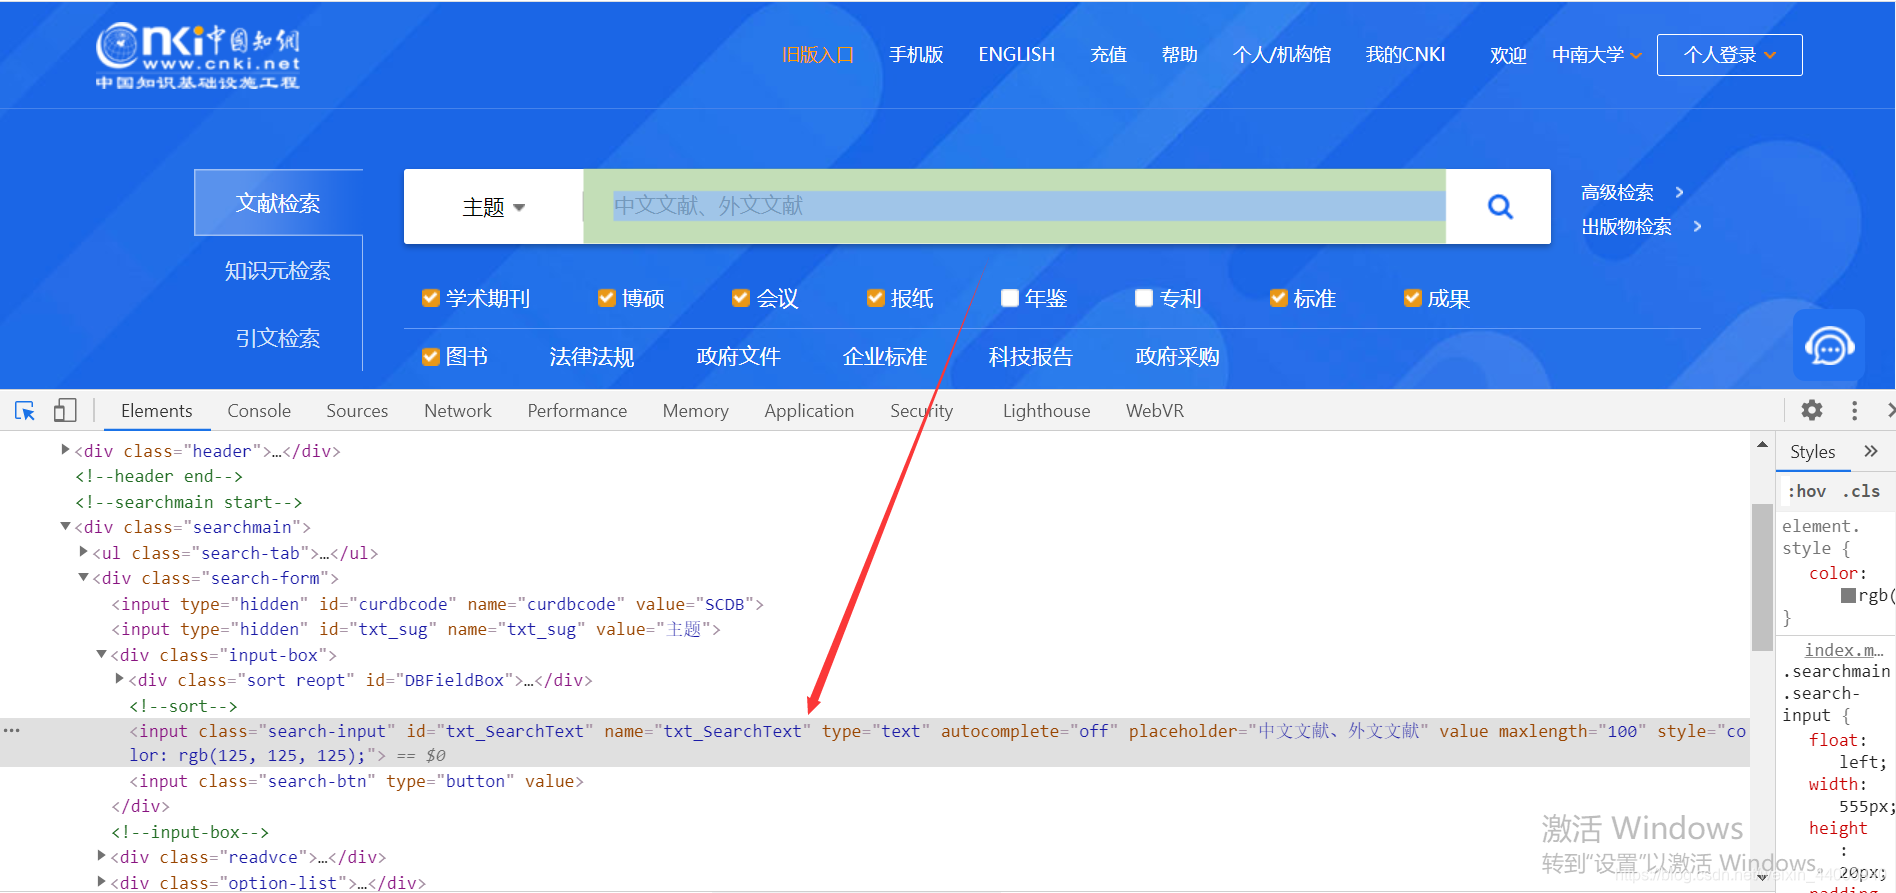1896x893 pixels.
Task: Toggle :hov element state button
Action: pyautogui.click(x=1806, y=491)
